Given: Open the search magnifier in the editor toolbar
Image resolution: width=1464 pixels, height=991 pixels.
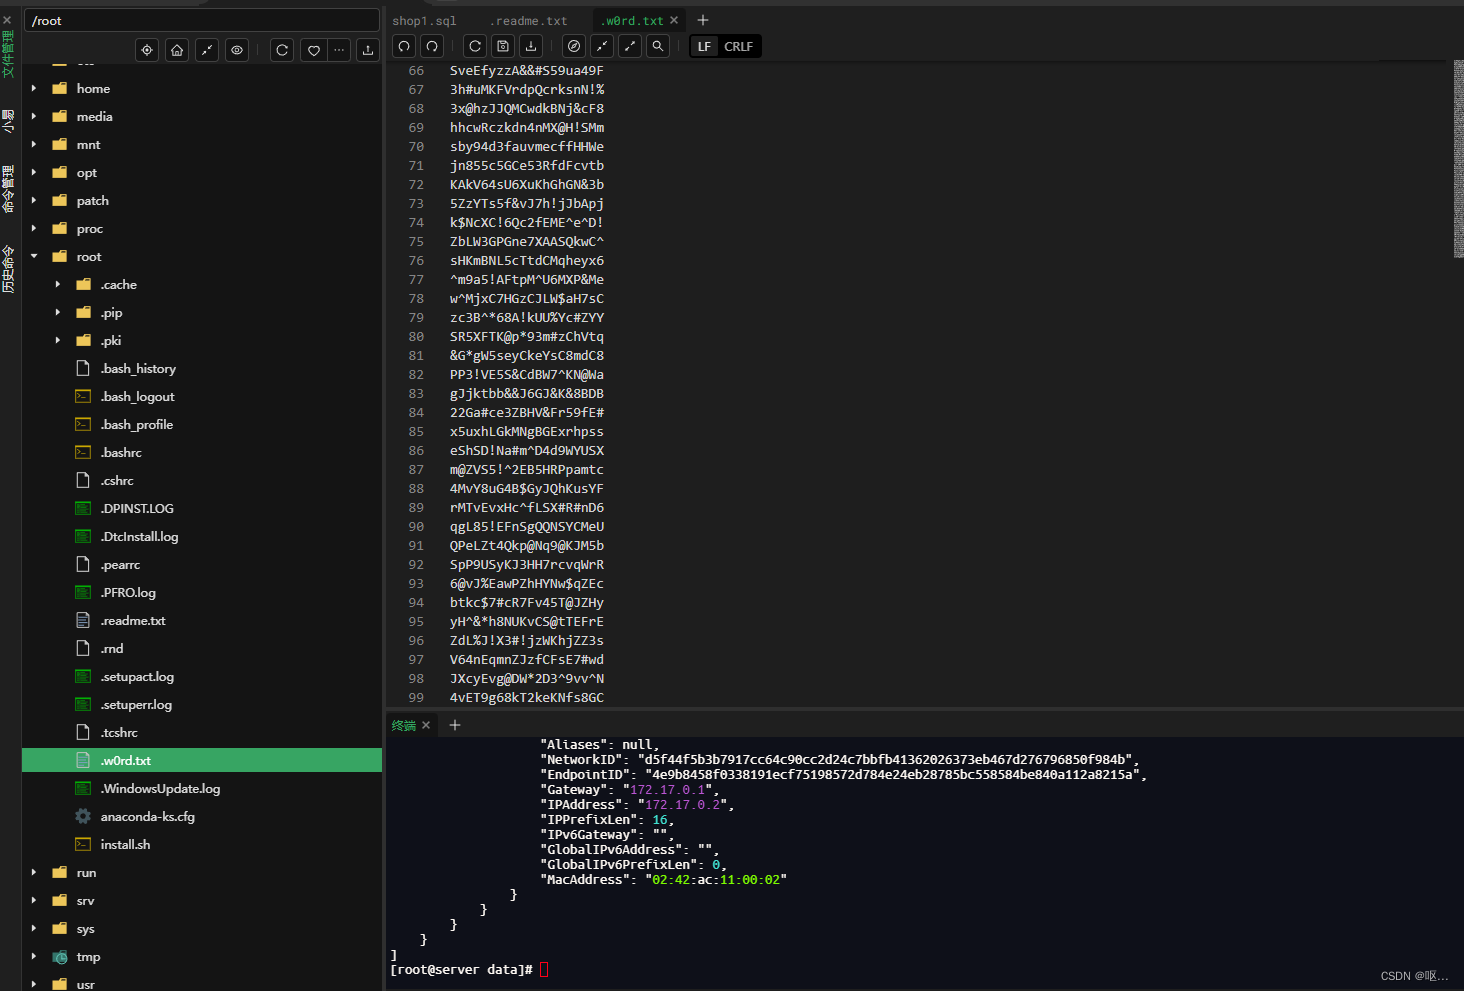Looking at the screenshot, I should 657,46.
